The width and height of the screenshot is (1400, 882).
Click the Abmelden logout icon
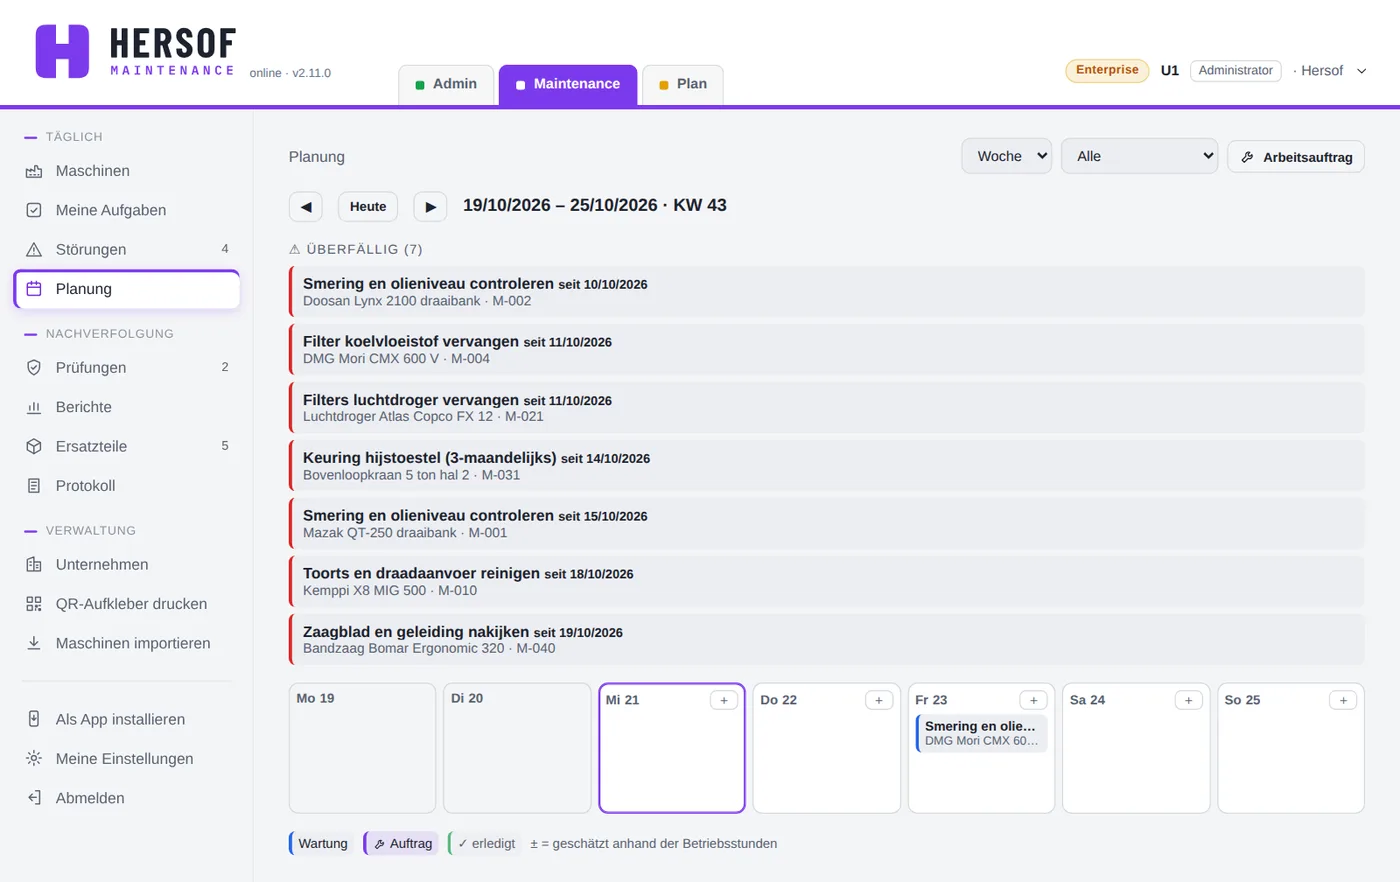34,798
